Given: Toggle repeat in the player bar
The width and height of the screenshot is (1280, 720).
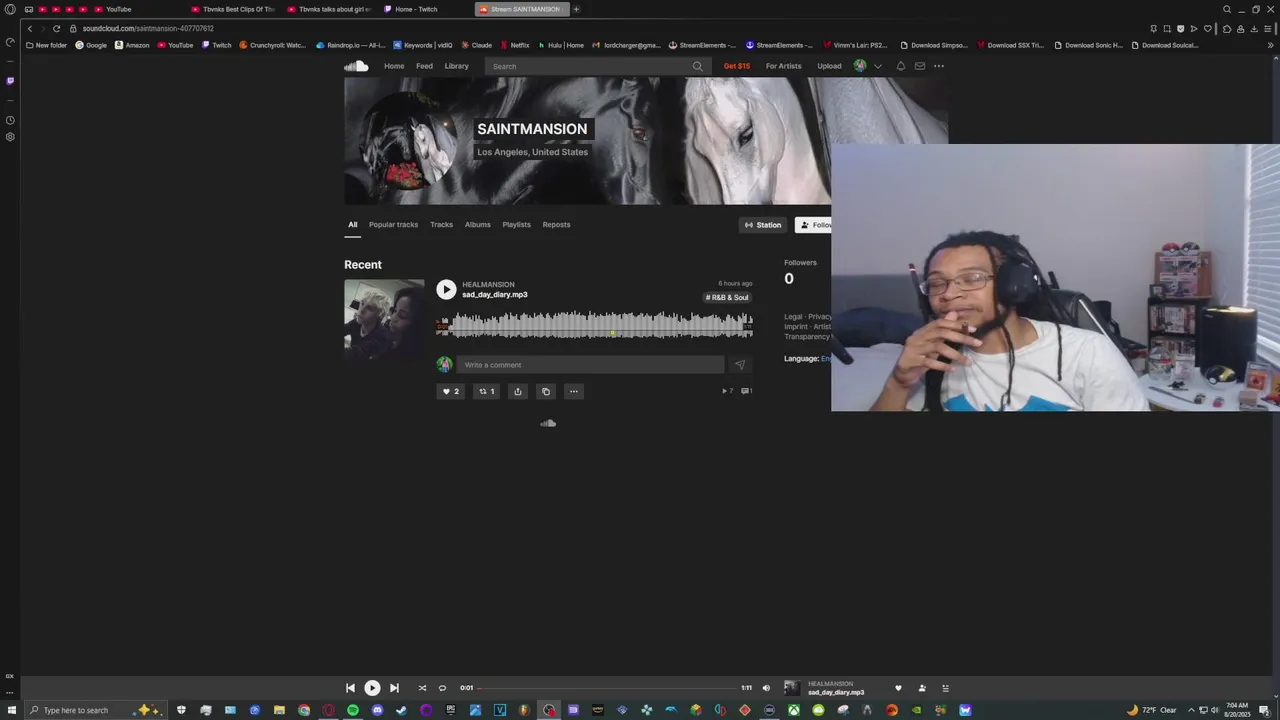Looking at the screenshot, I should (x=442, y=688).
